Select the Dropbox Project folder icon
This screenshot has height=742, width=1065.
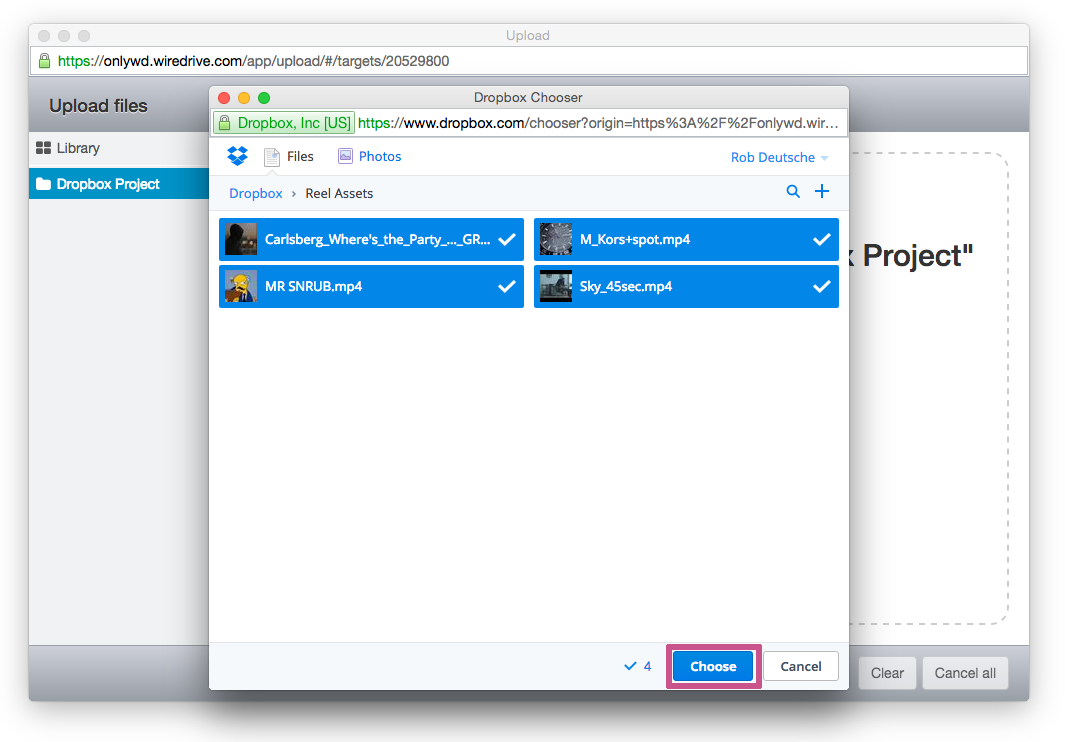pyautogui.click(x=45, y=183)
